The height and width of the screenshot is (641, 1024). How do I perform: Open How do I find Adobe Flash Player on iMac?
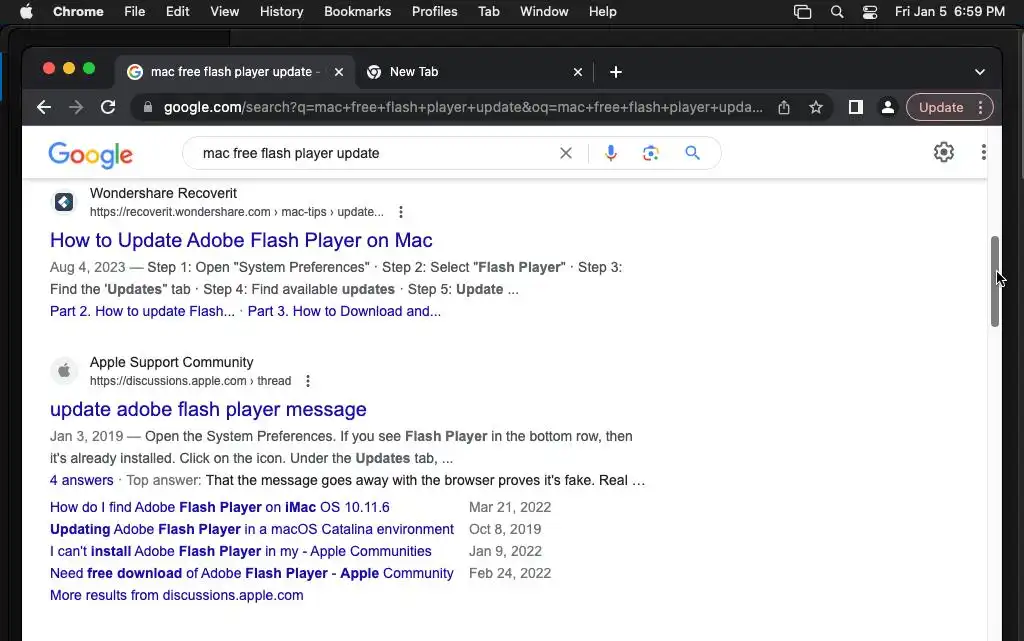219,507
